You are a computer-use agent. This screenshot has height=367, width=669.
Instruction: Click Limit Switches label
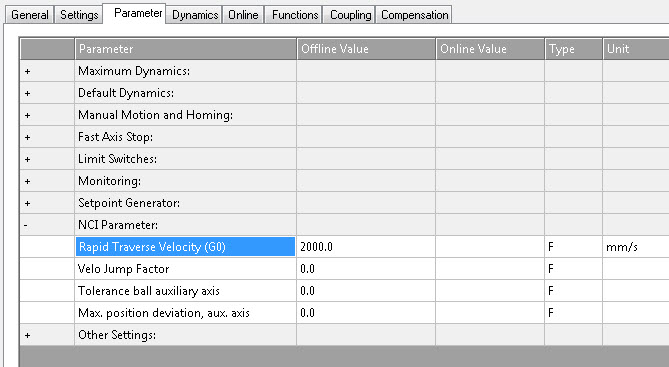(x=117, y=159)
